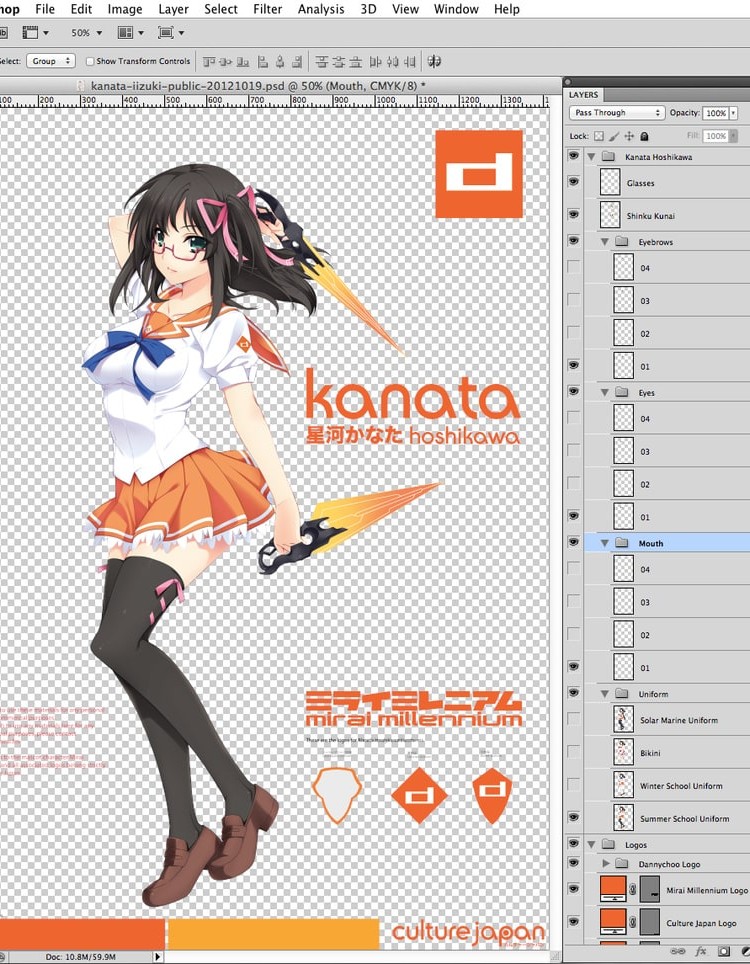Collapse the Eyes group
750x964 pixels.
(604, 392)
